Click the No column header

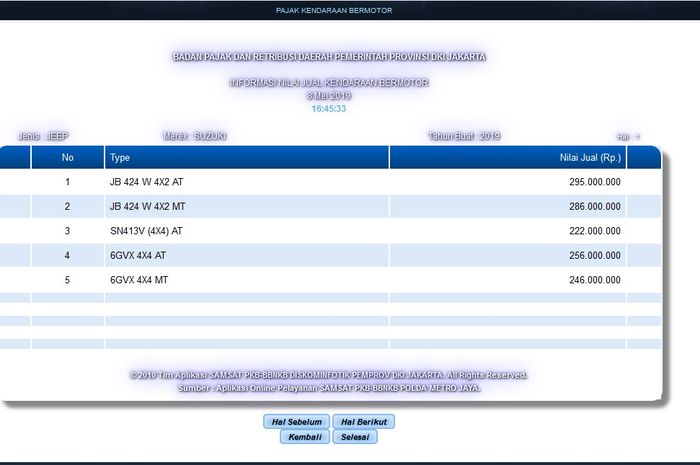click(67, 158)
